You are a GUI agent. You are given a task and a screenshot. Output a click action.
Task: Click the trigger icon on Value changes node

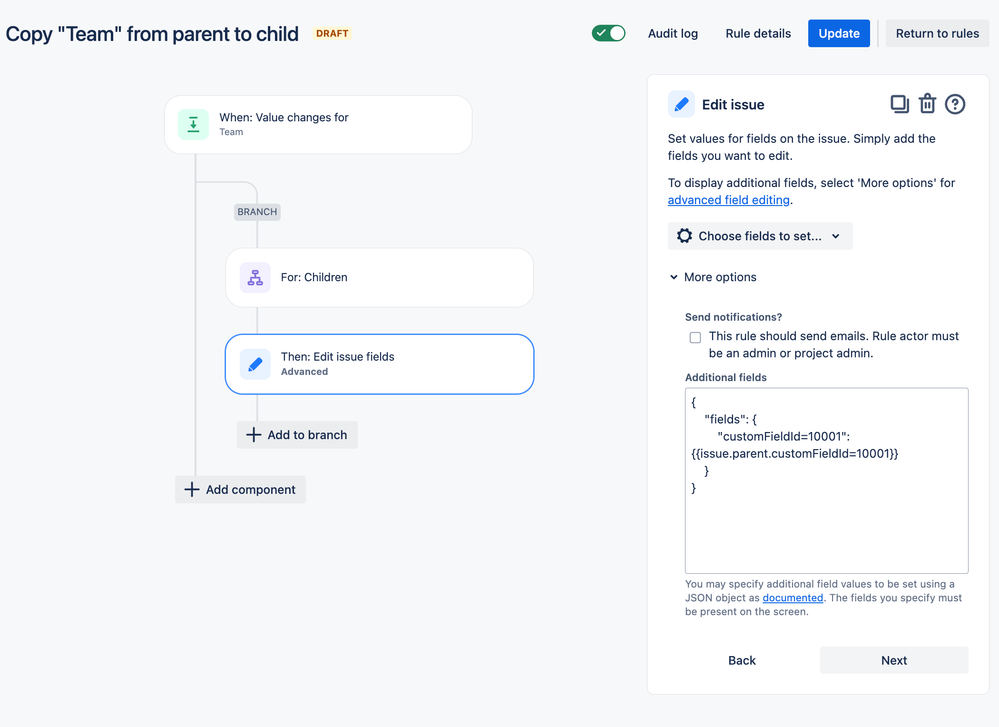pos(193,124)
